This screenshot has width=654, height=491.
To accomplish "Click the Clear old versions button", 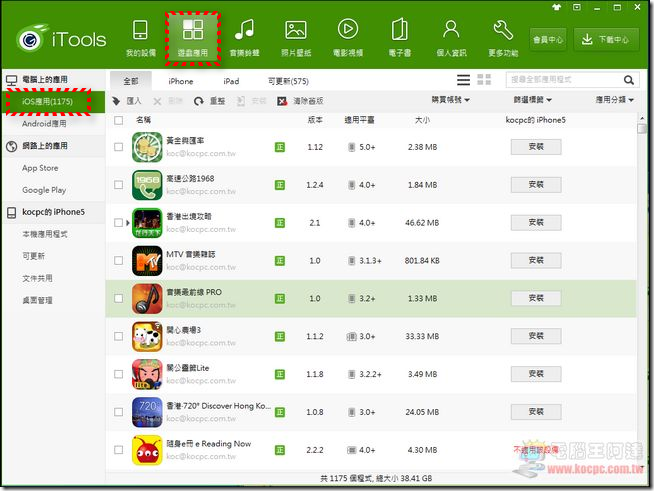I will click(300, 101).
